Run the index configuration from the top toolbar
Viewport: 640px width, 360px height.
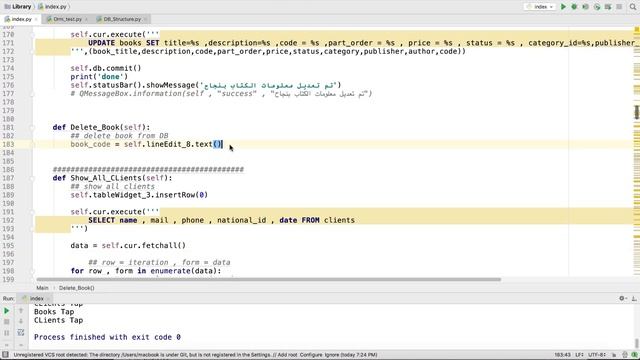[x=563, y=7]
